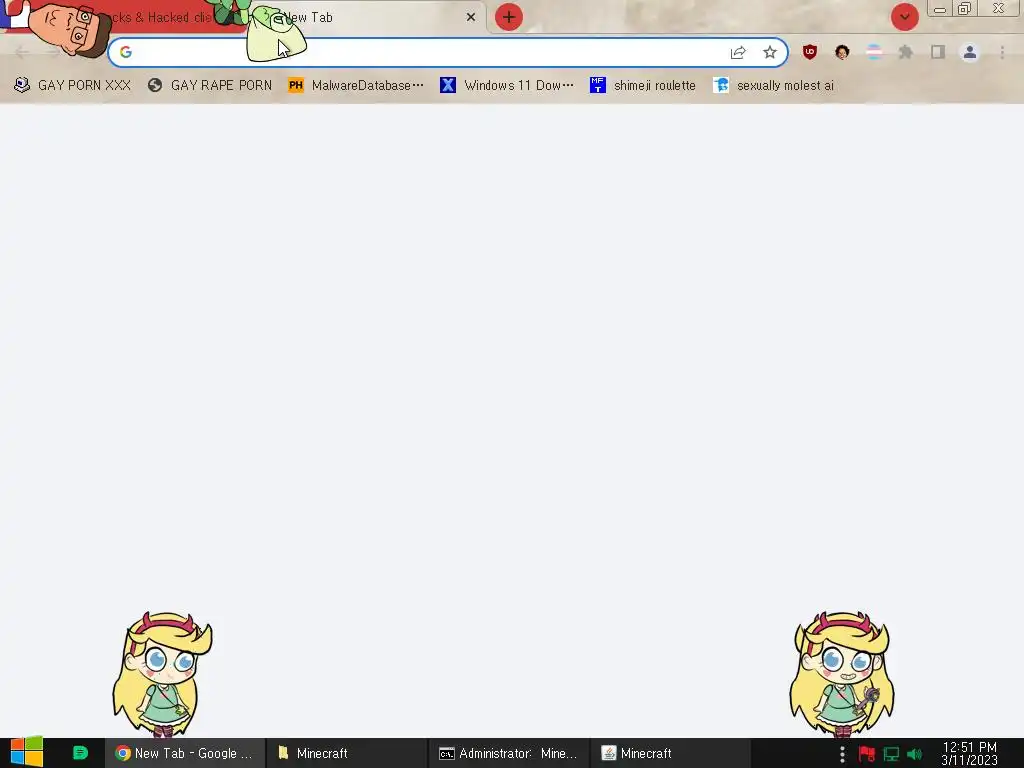
Task: Open the clock showing 12:51 PM
Action: pos(969,754)
